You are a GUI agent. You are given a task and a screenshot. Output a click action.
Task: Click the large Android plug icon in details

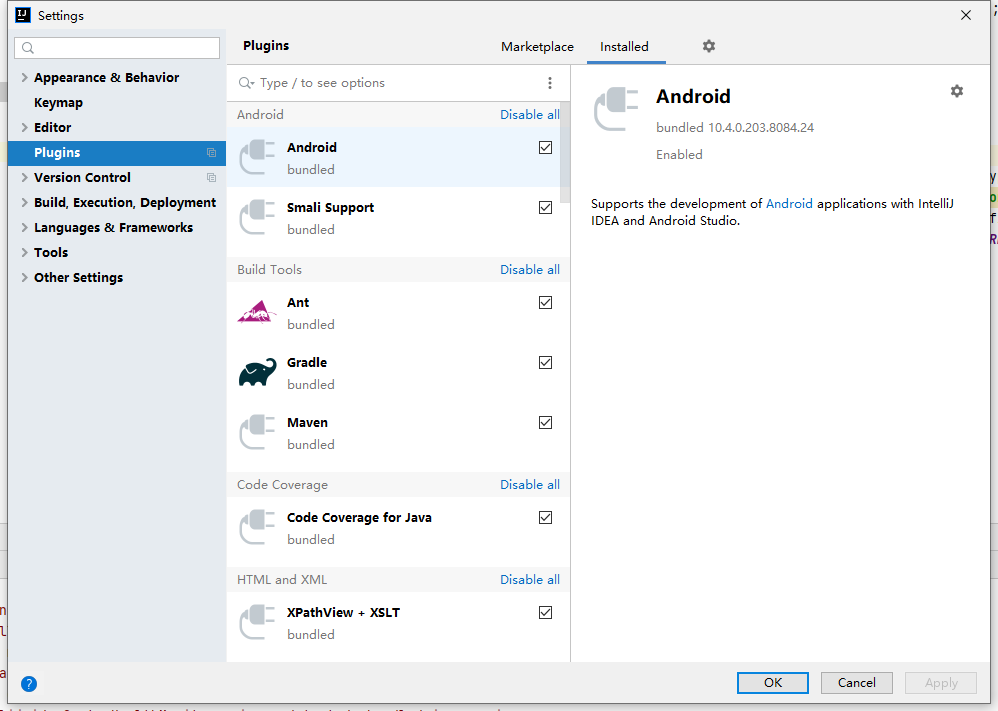tap(616, 109)
